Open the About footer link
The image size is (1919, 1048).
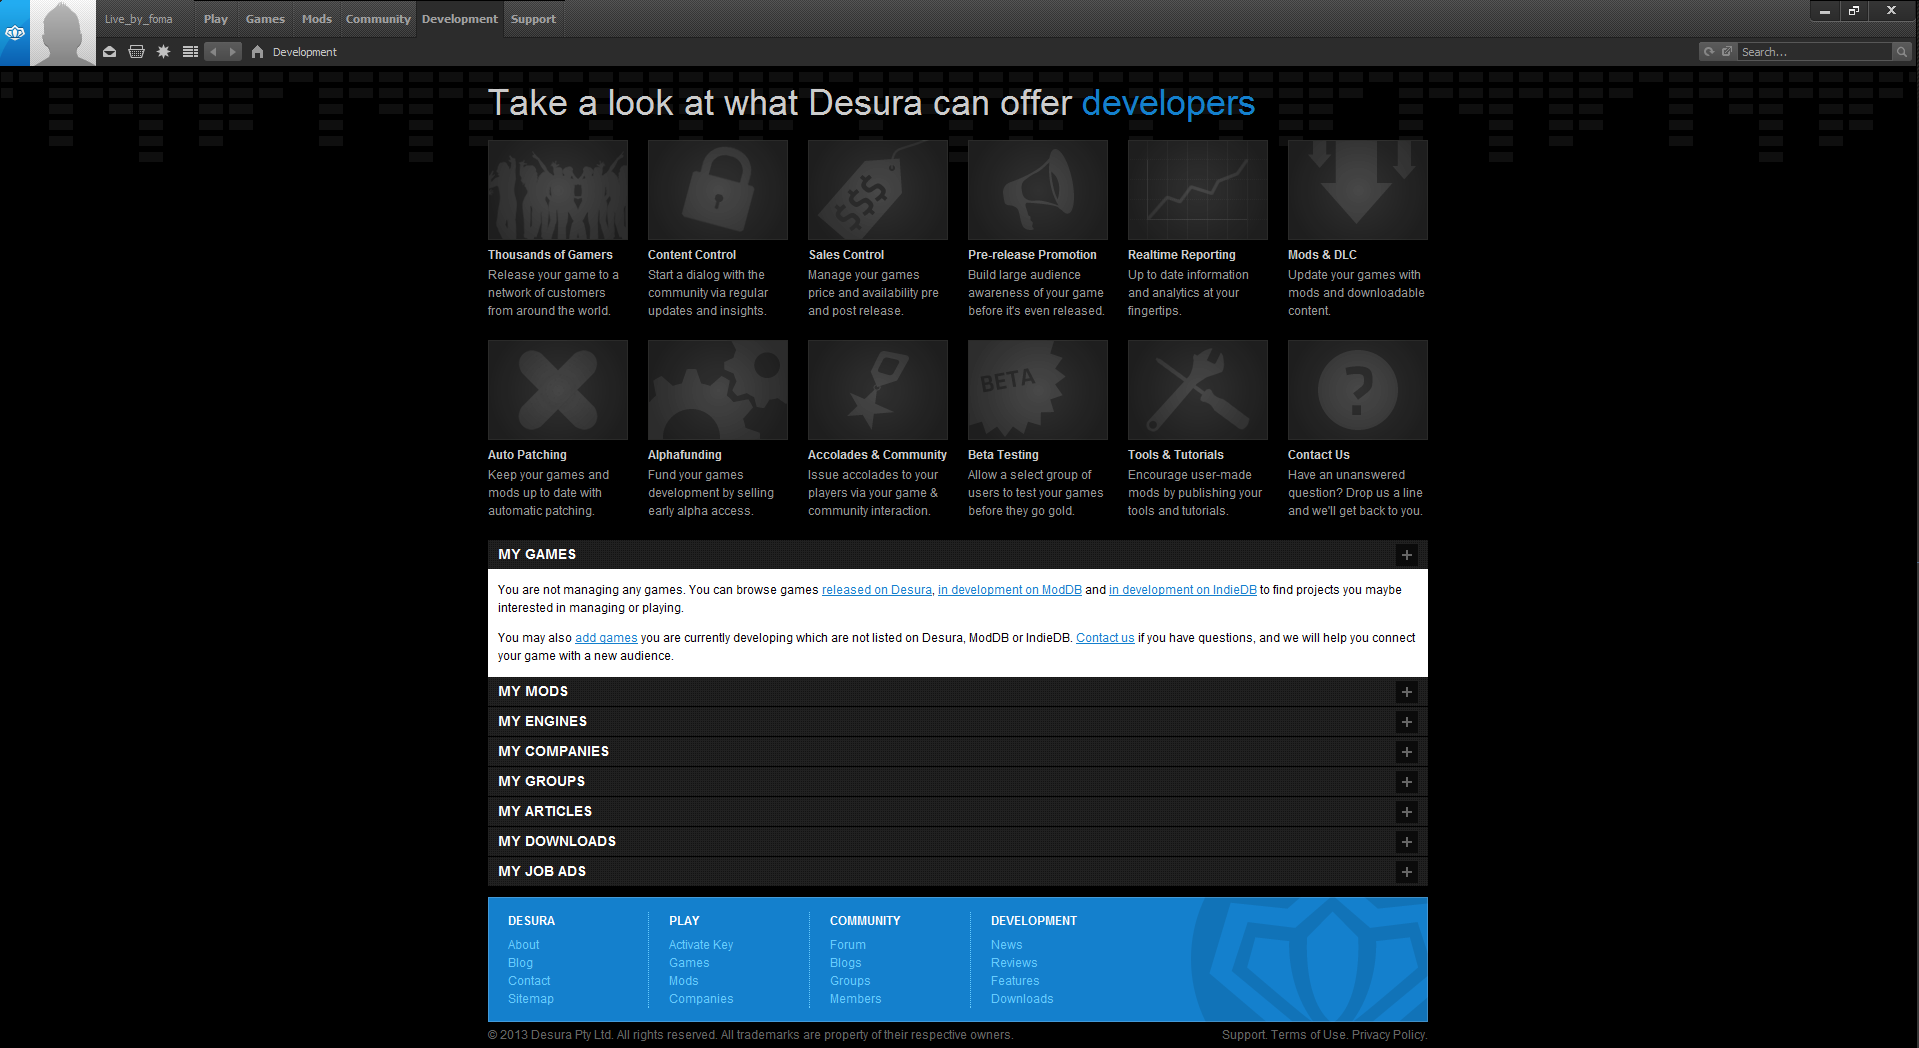523,945
